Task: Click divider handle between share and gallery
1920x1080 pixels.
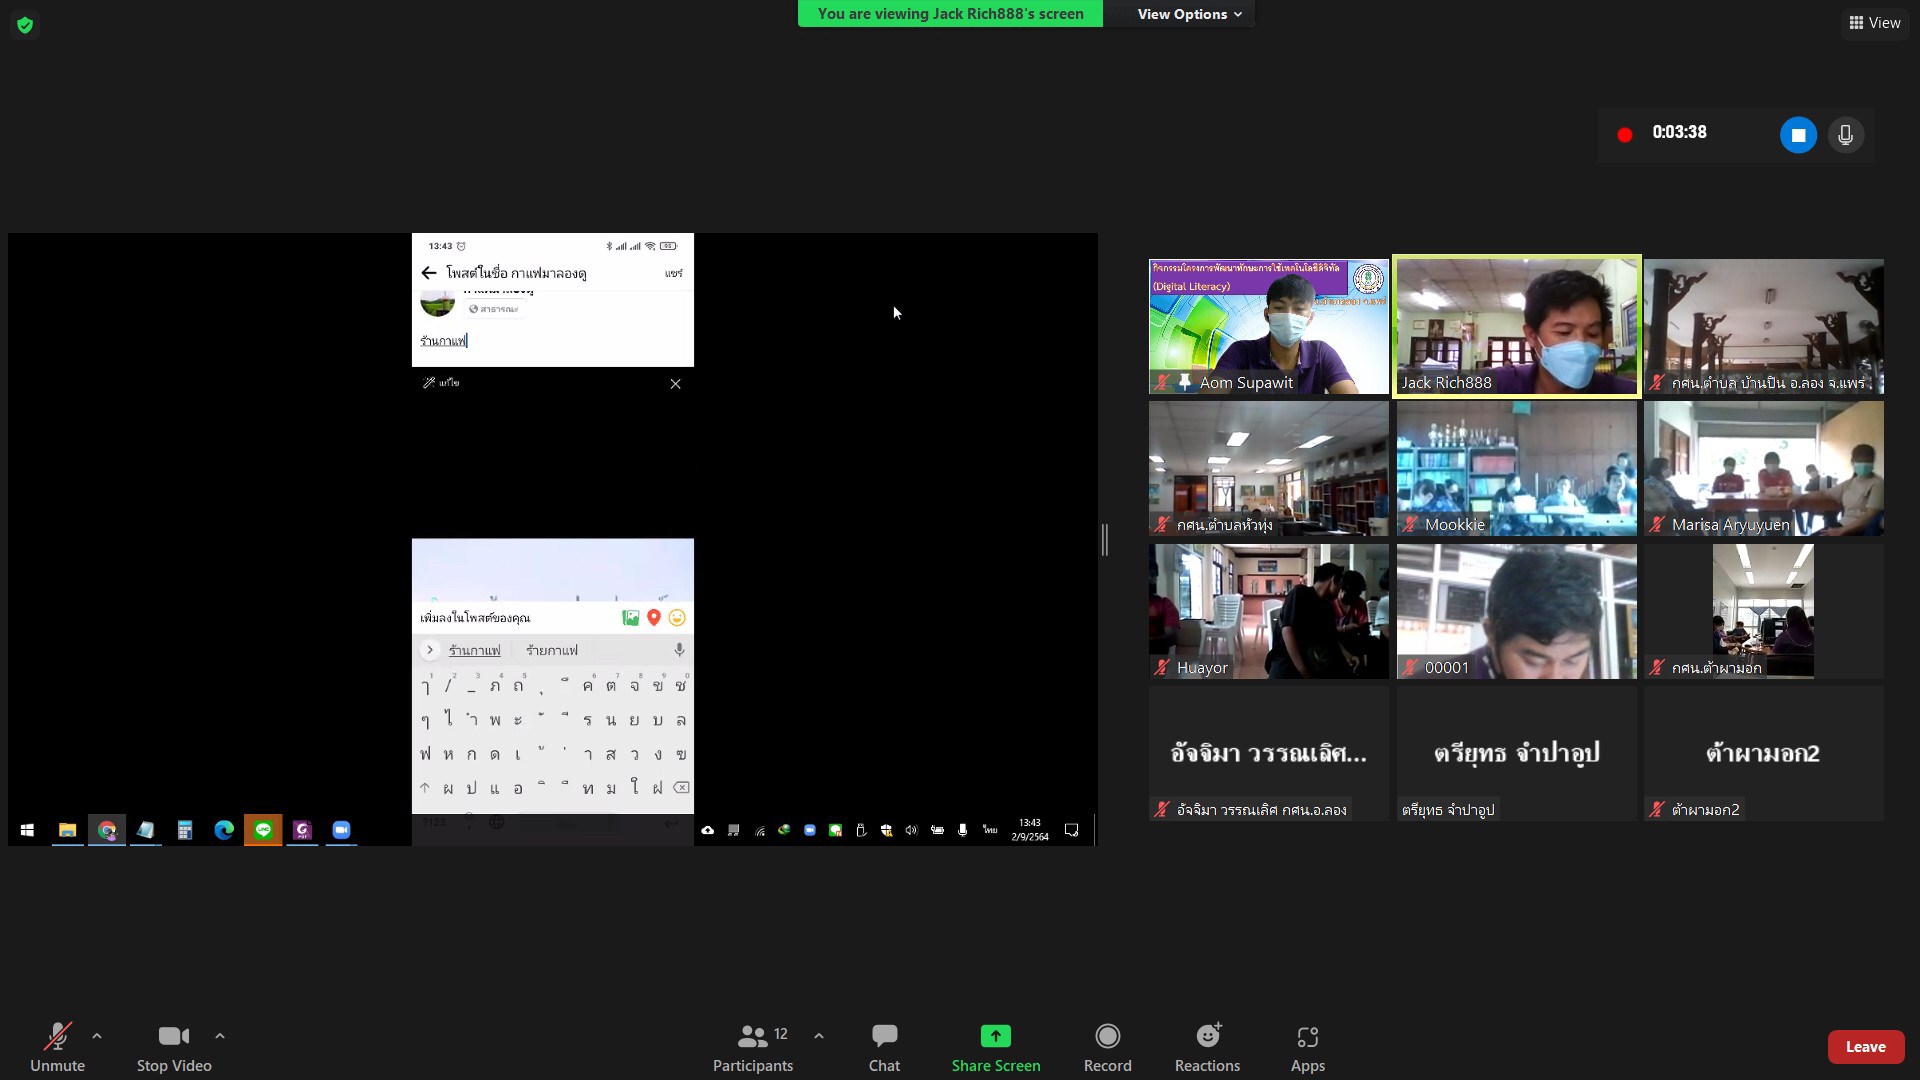Action: [1105, 540]
